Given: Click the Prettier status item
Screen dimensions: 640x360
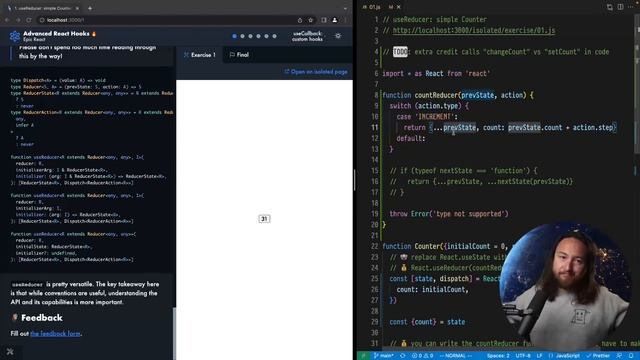Looking at the screenshot, I should pyautogui.click(x=598, y=356).
